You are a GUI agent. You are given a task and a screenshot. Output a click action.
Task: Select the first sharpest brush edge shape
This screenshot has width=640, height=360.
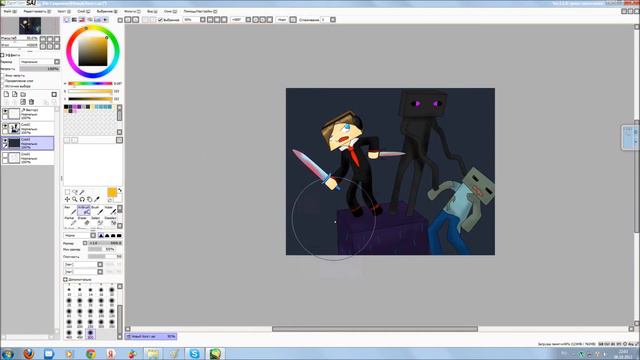(101, 236)
